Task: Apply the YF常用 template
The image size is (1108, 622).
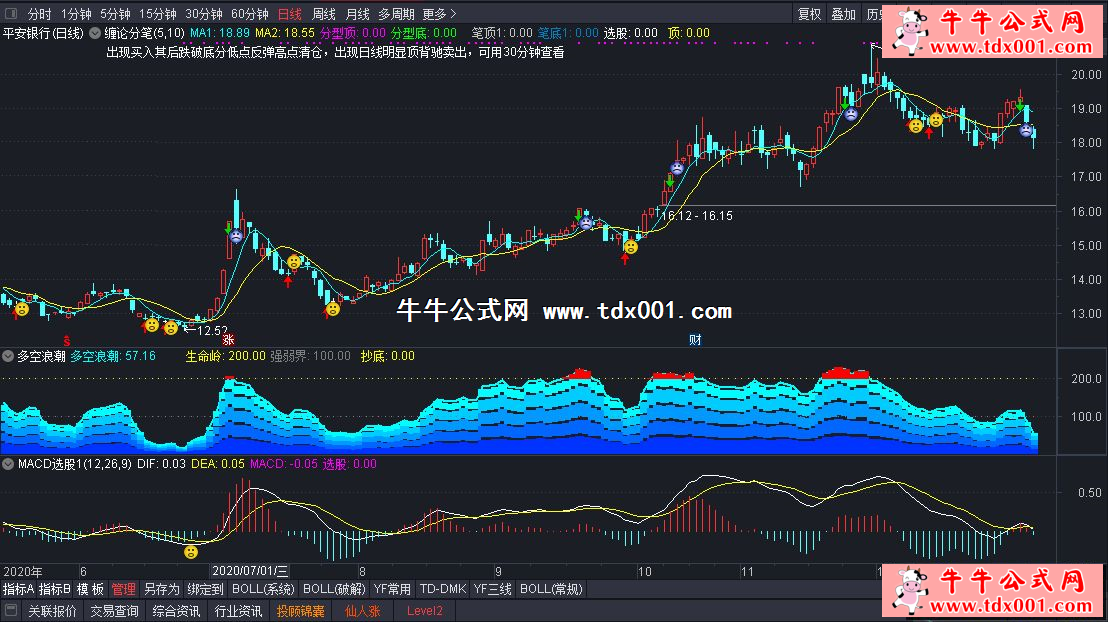Action: click(x=392, y=589)
